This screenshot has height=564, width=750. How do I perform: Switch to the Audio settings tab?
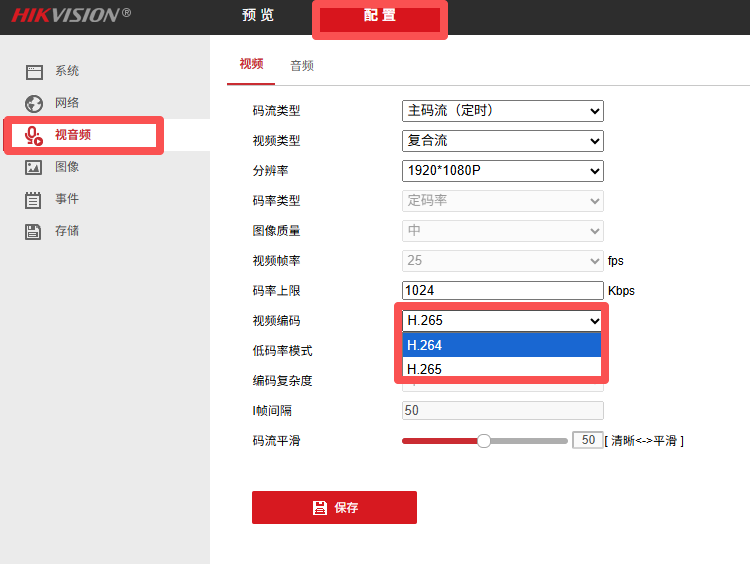(x=302, y=65)
